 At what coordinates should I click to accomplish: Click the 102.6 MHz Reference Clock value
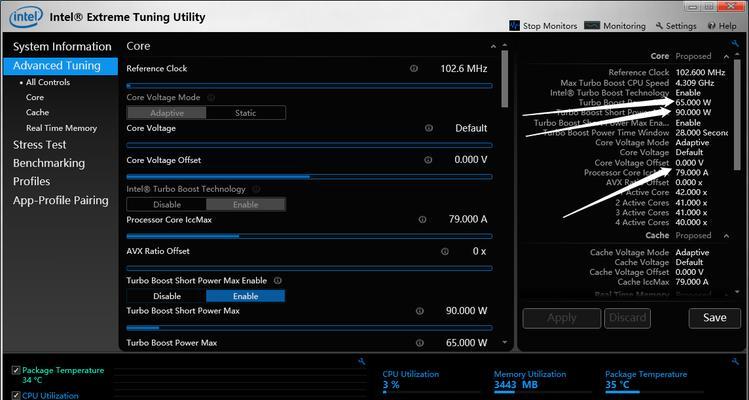pos(463,69)
